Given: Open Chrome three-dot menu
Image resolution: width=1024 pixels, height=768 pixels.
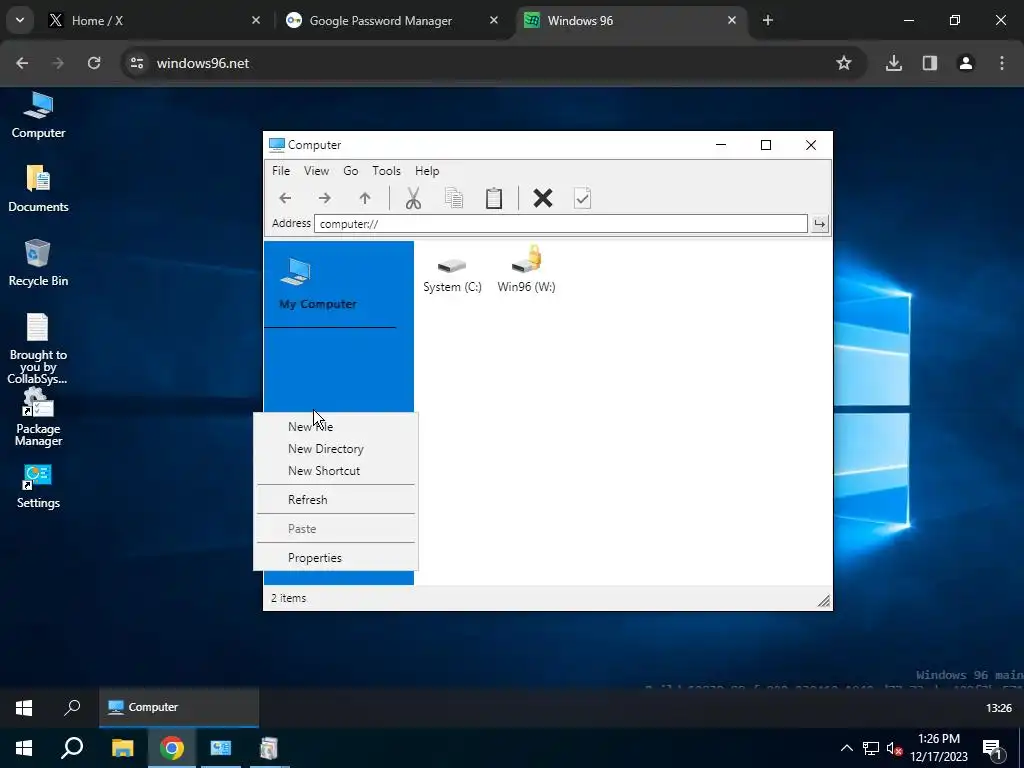Looking at the screenshot, I should 1002,63.
